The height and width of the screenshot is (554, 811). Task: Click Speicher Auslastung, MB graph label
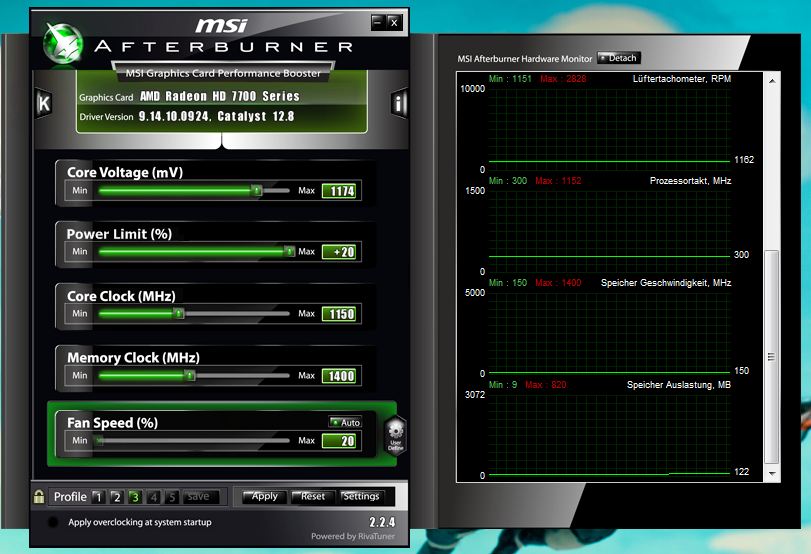679,385
